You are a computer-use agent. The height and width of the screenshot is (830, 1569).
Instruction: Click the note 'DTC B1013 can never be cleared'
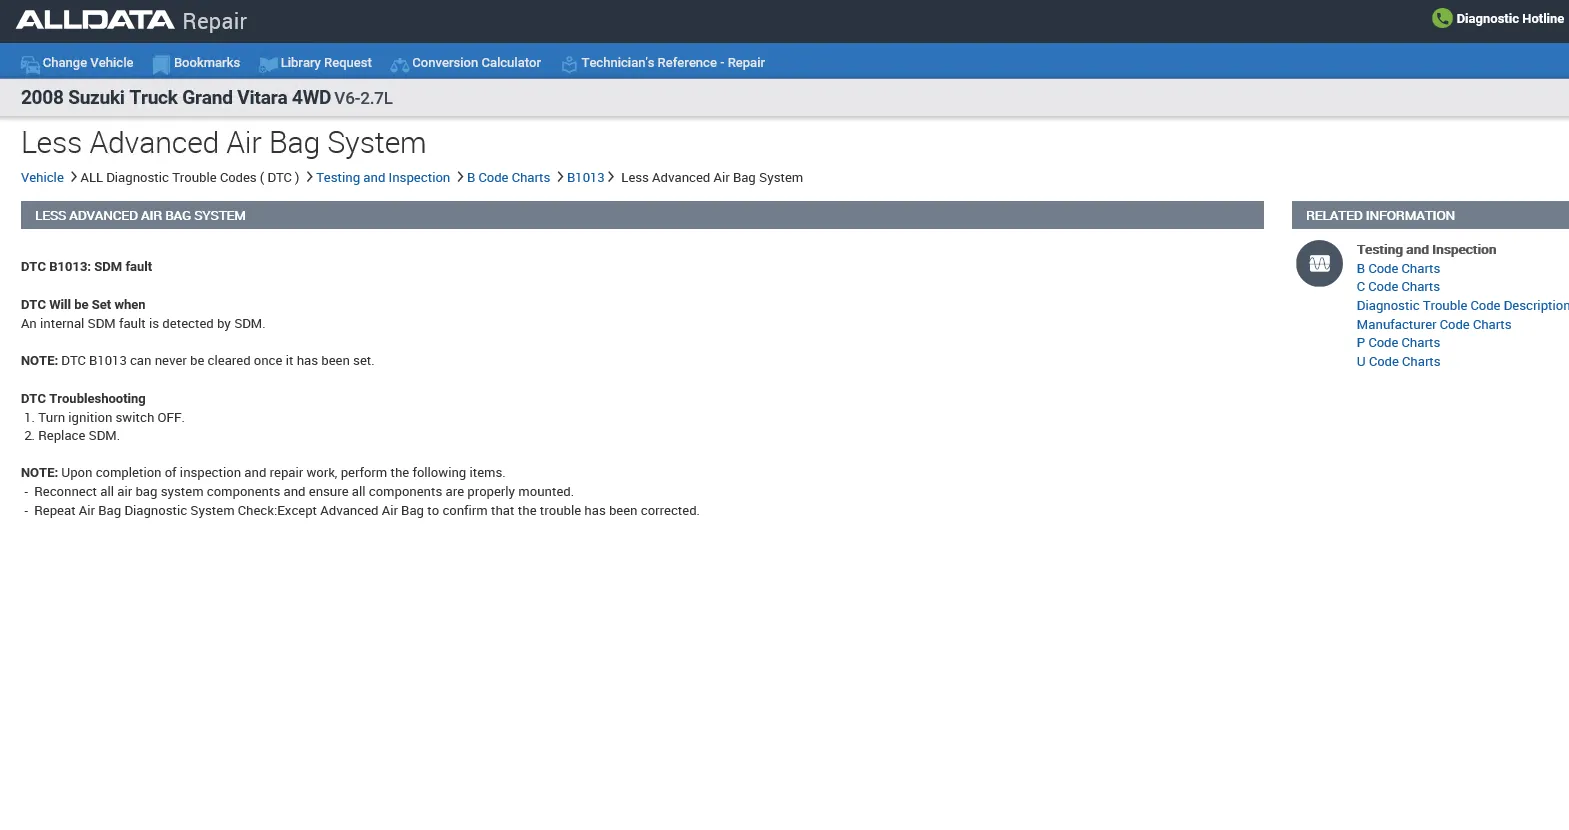pyautogui.click(x=198, y=361)
